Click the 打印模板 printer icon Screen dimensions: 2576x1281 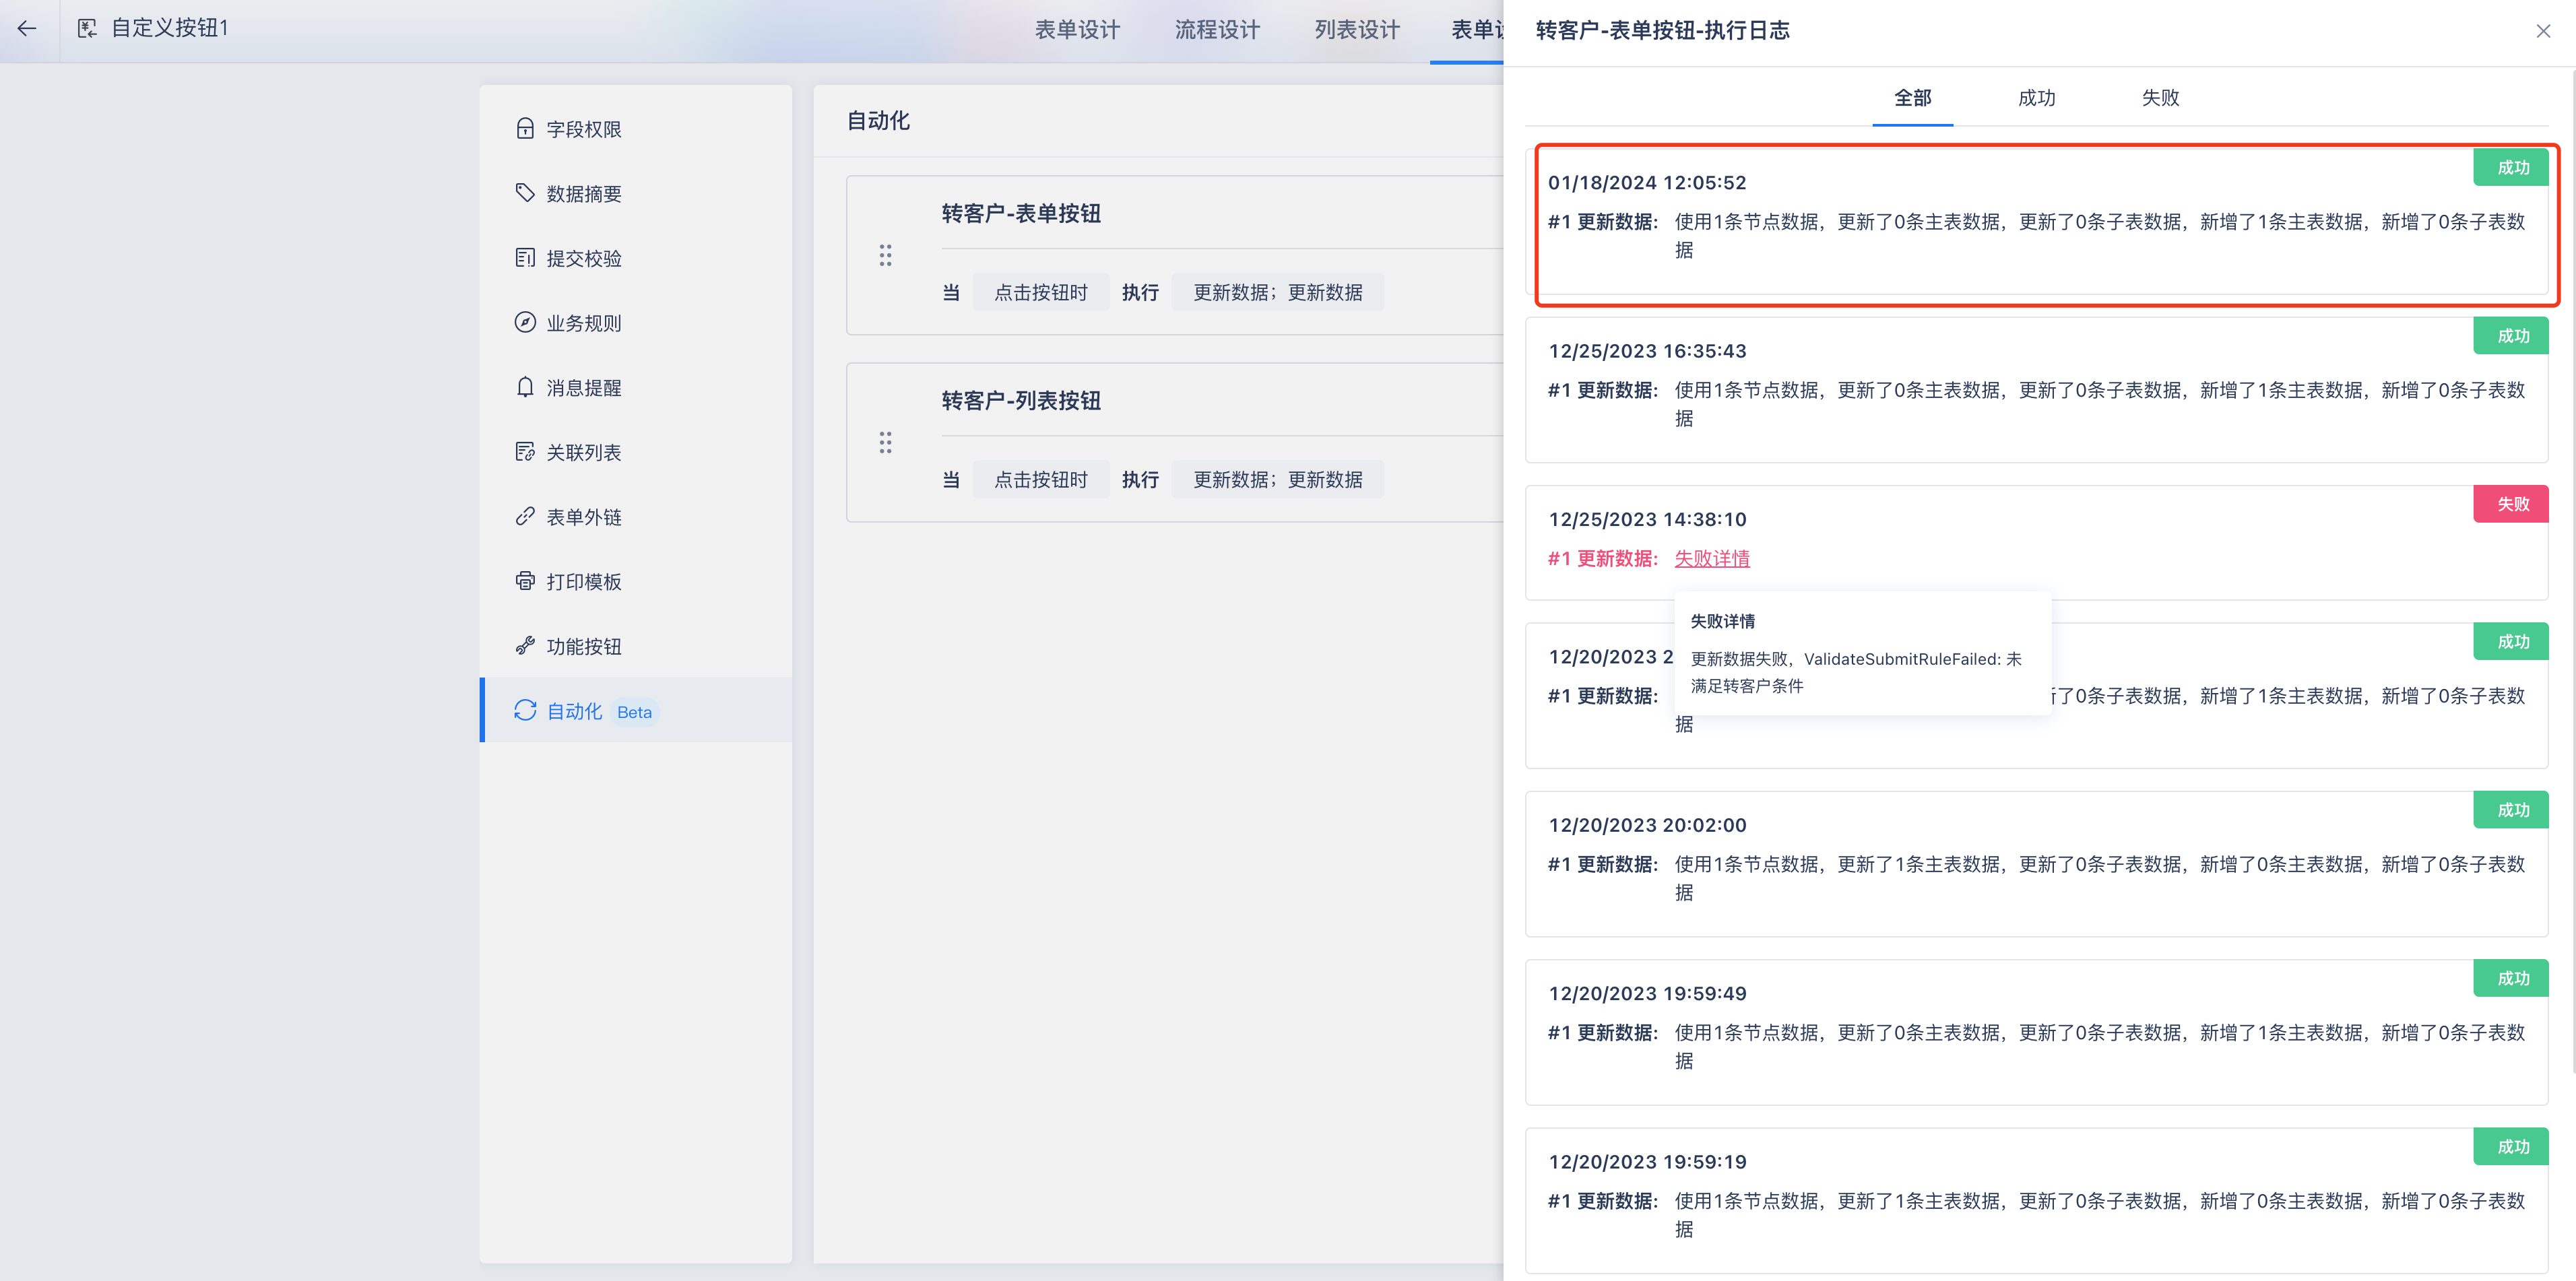525,581
